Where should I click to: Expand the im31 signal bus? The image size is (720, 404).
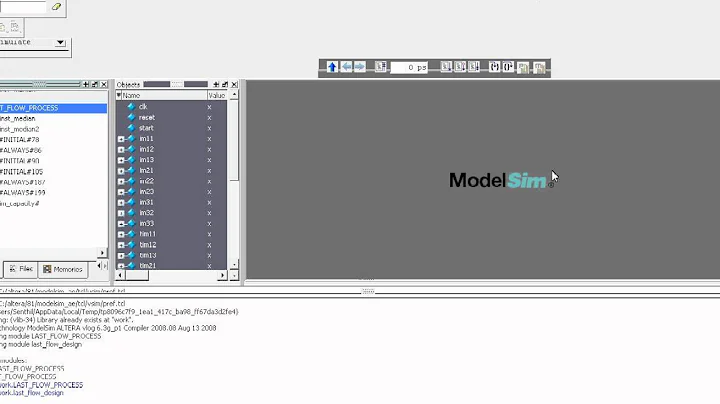click(x=121, y=202)
